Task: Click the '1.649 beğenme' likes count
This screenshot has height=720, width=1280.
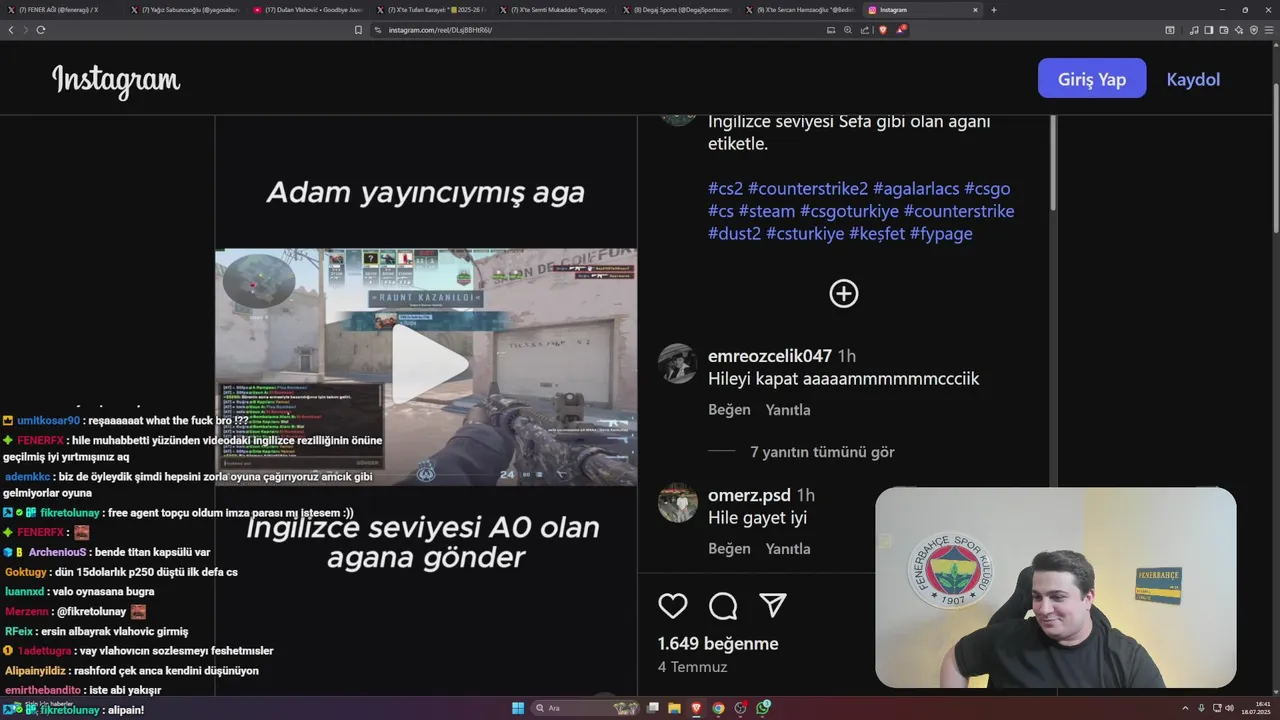Action: coord(718,644)
